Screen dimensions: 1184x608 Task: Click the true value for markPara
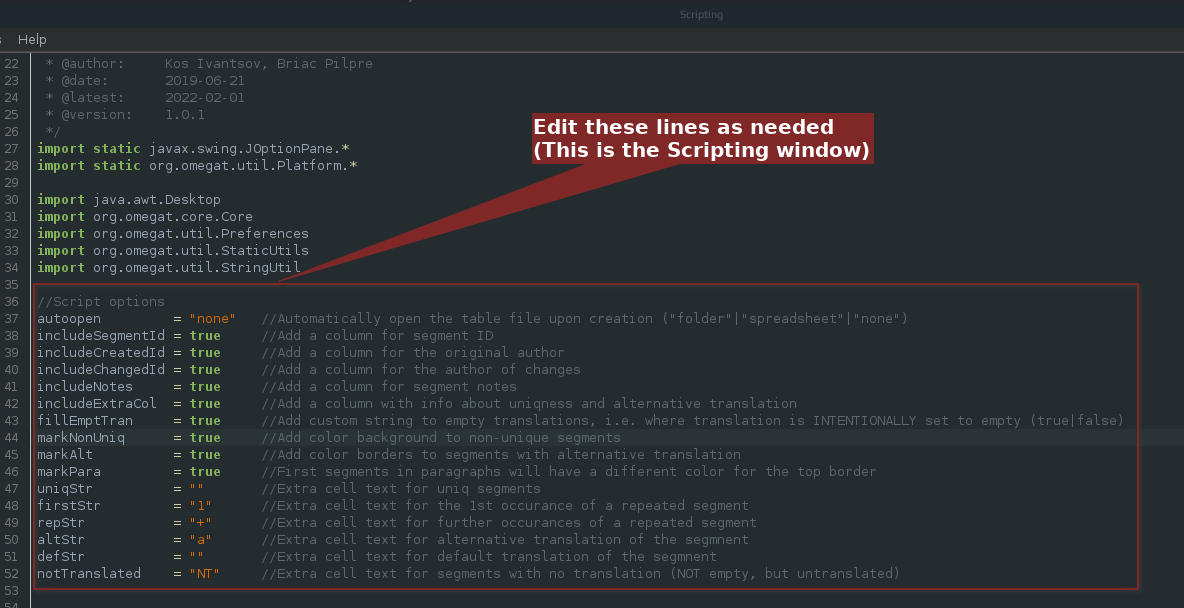click(205, 472)
